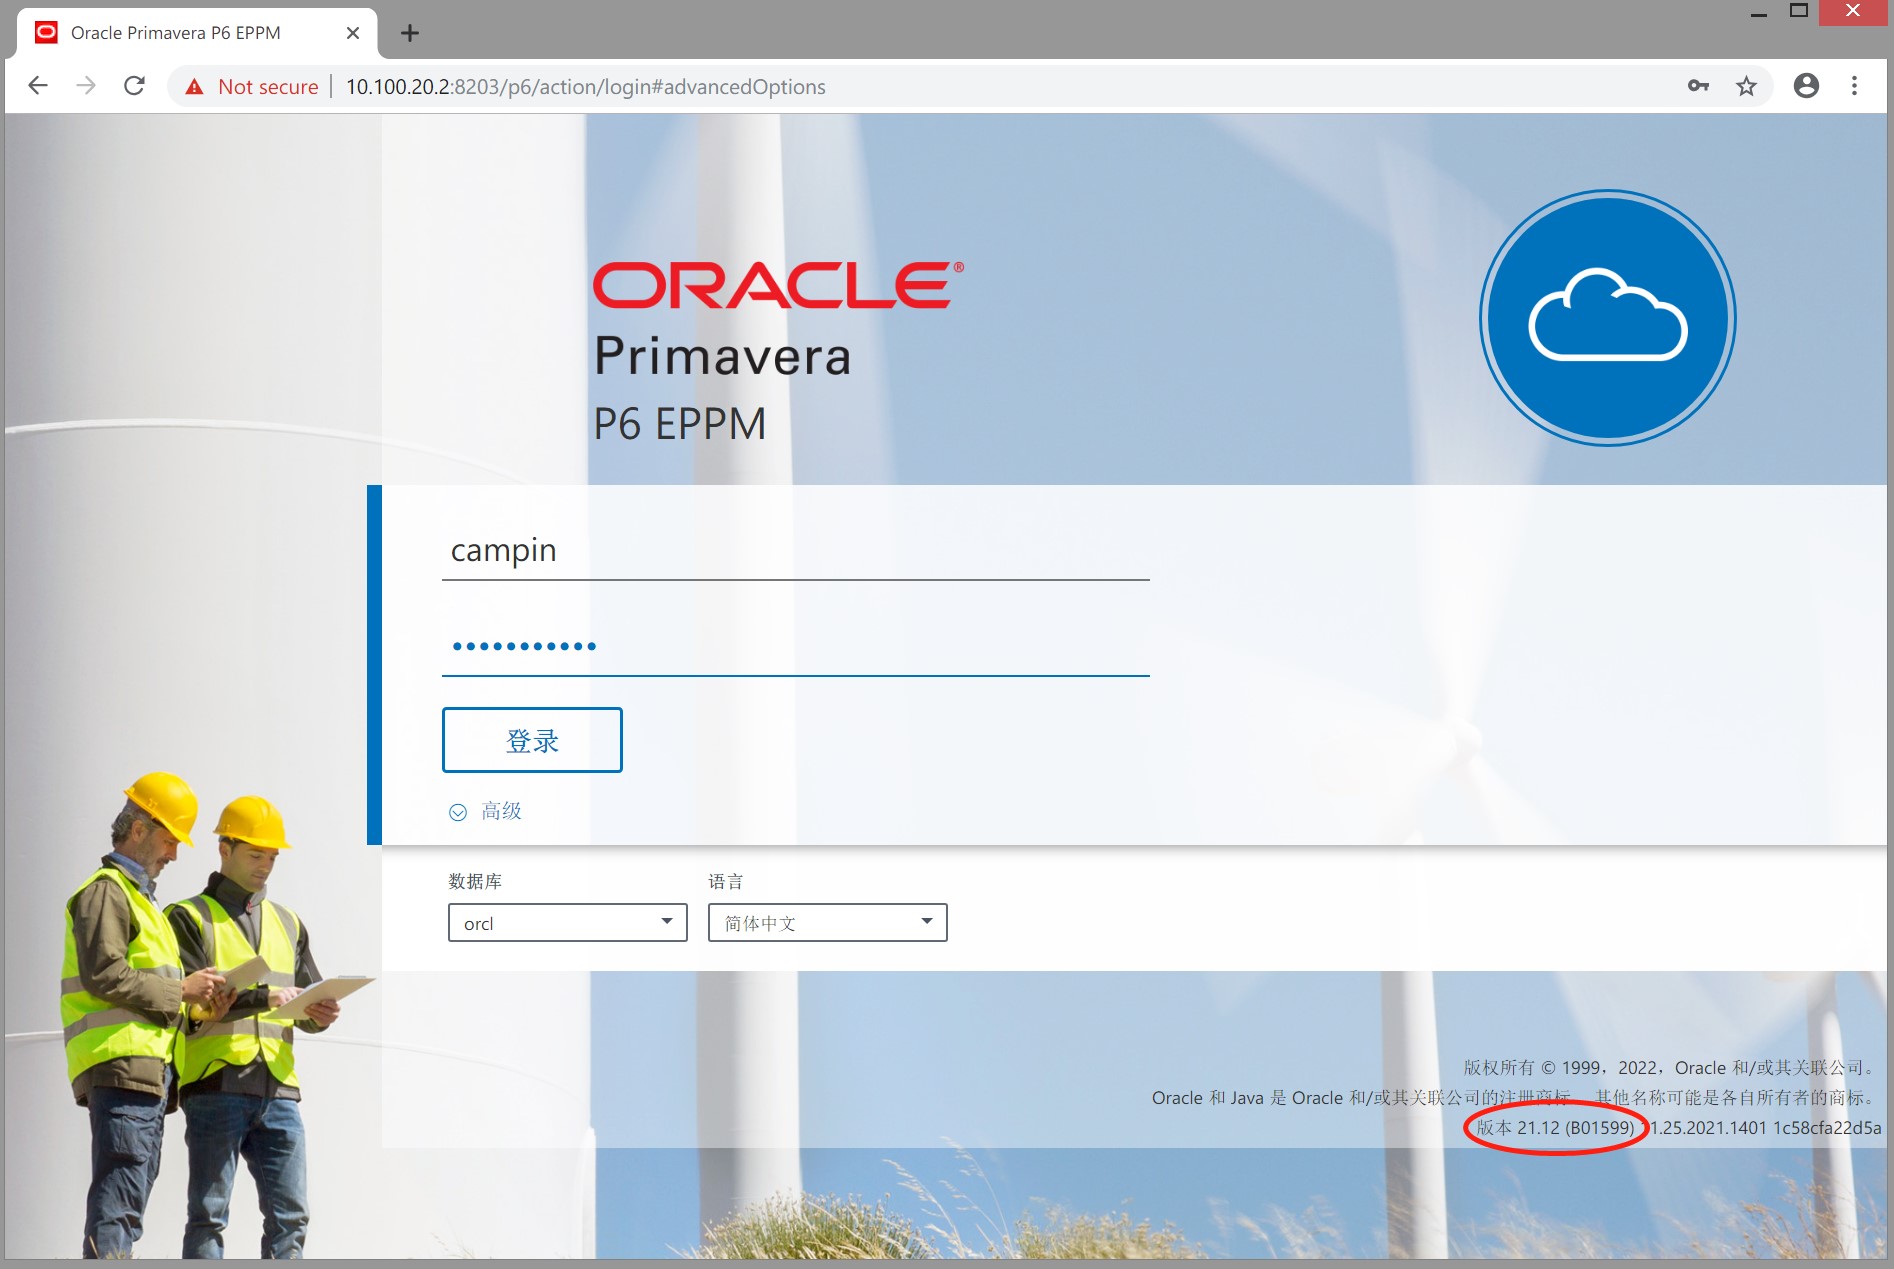Open a new browser tab
1894x1269 pixels.
point(409,33)
